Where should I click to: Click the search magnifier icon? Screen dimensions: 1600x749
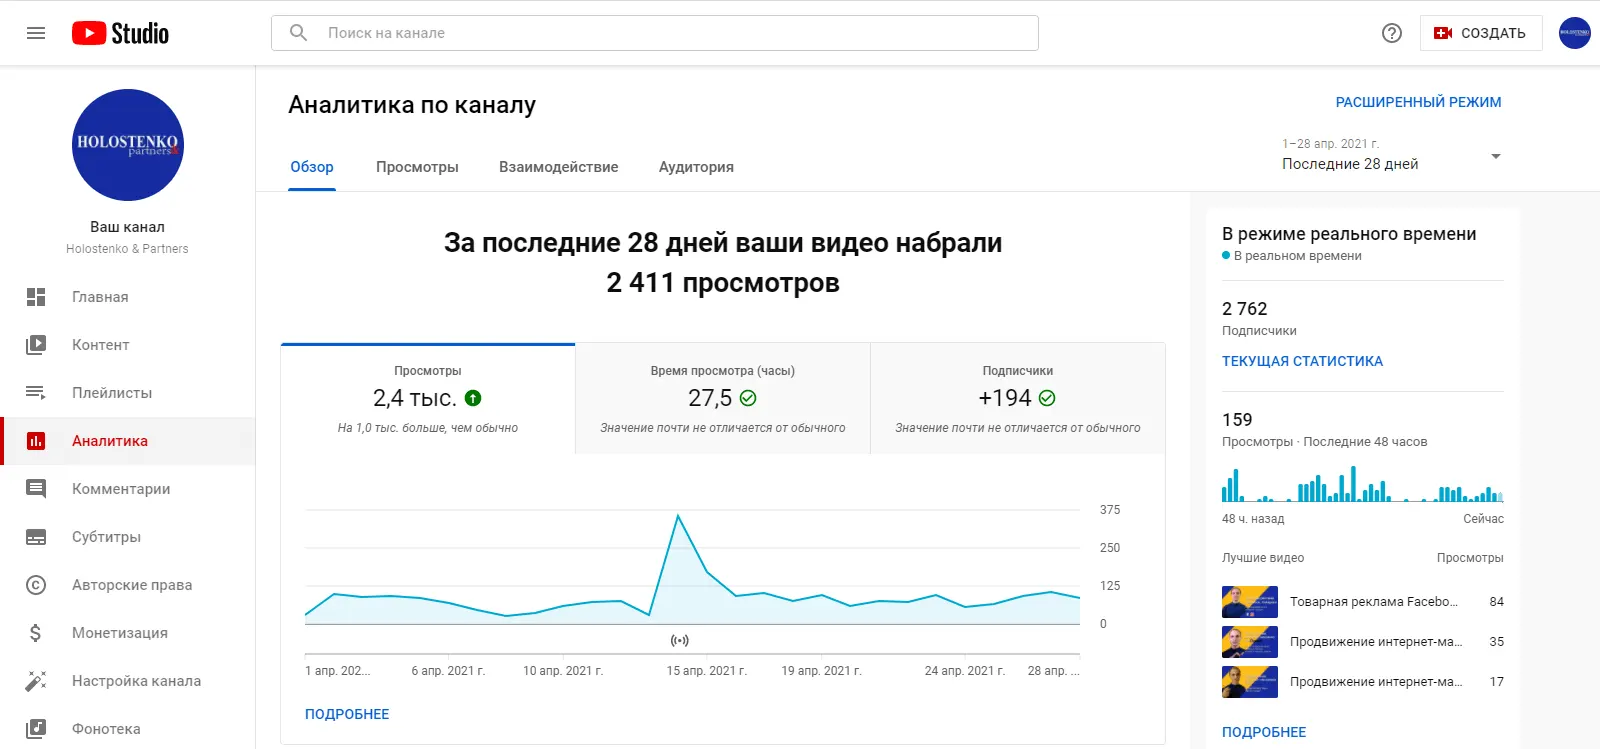point(298,33)
